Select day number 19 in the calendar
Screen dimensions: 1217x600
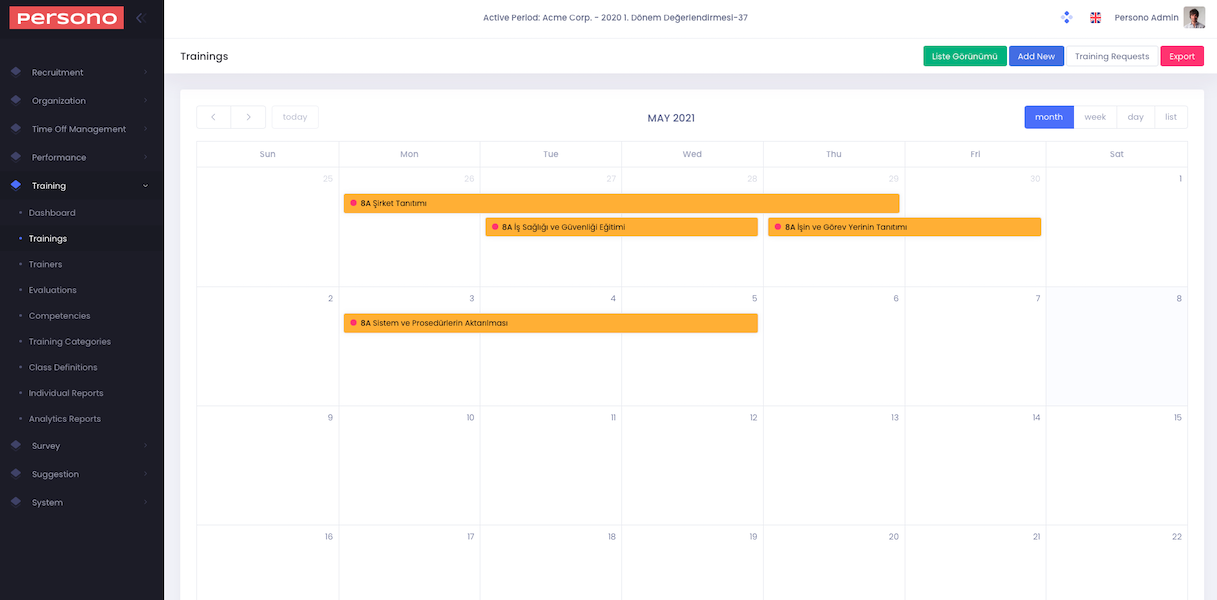pyautogui.click(x=753, y=537)
